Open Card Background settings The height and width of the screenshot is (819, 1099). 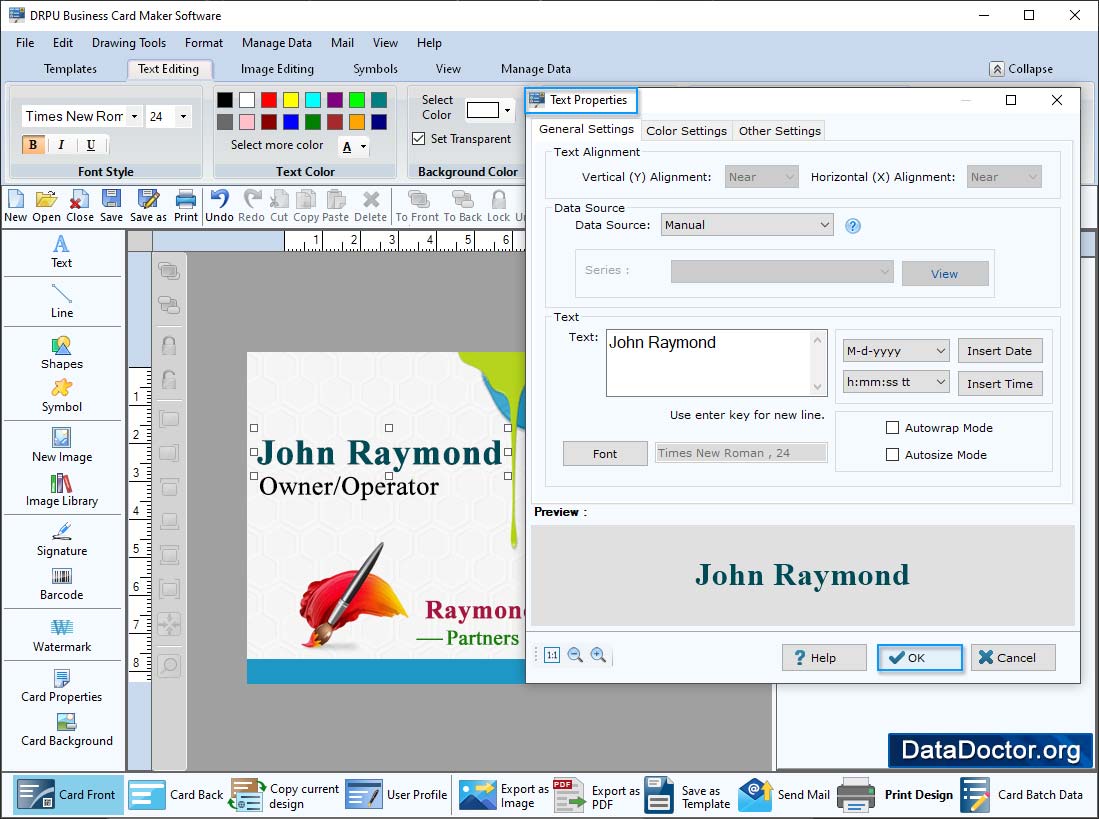pos(67,731)
